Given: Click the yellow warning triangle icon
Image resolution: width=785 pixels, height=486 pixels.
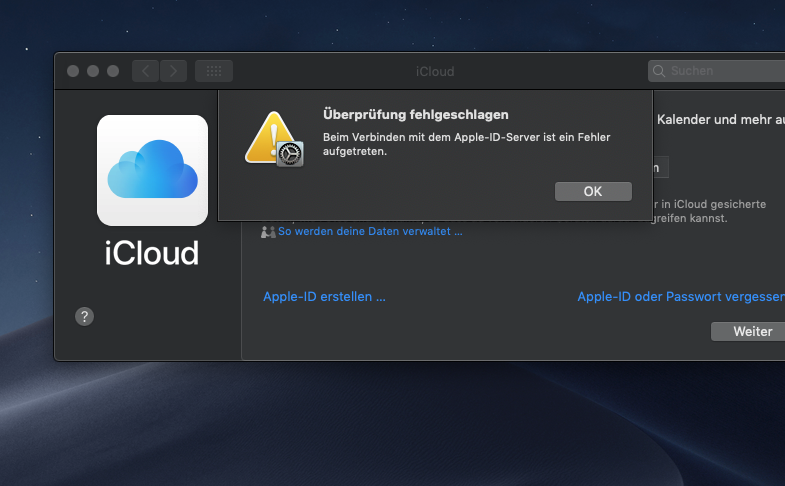Looking at the screenshot, I should [x=271, y=137].
